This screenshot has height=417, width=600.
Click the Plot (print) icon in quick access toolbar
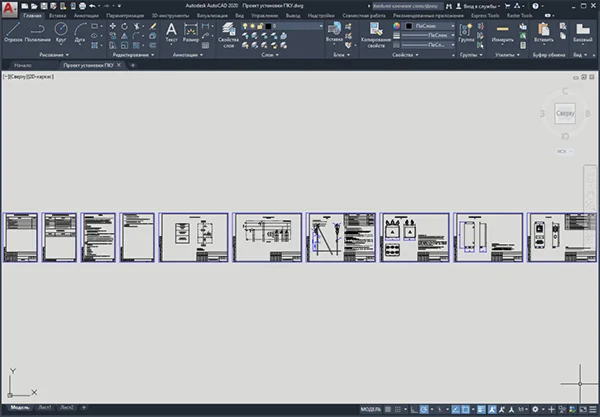82,6
